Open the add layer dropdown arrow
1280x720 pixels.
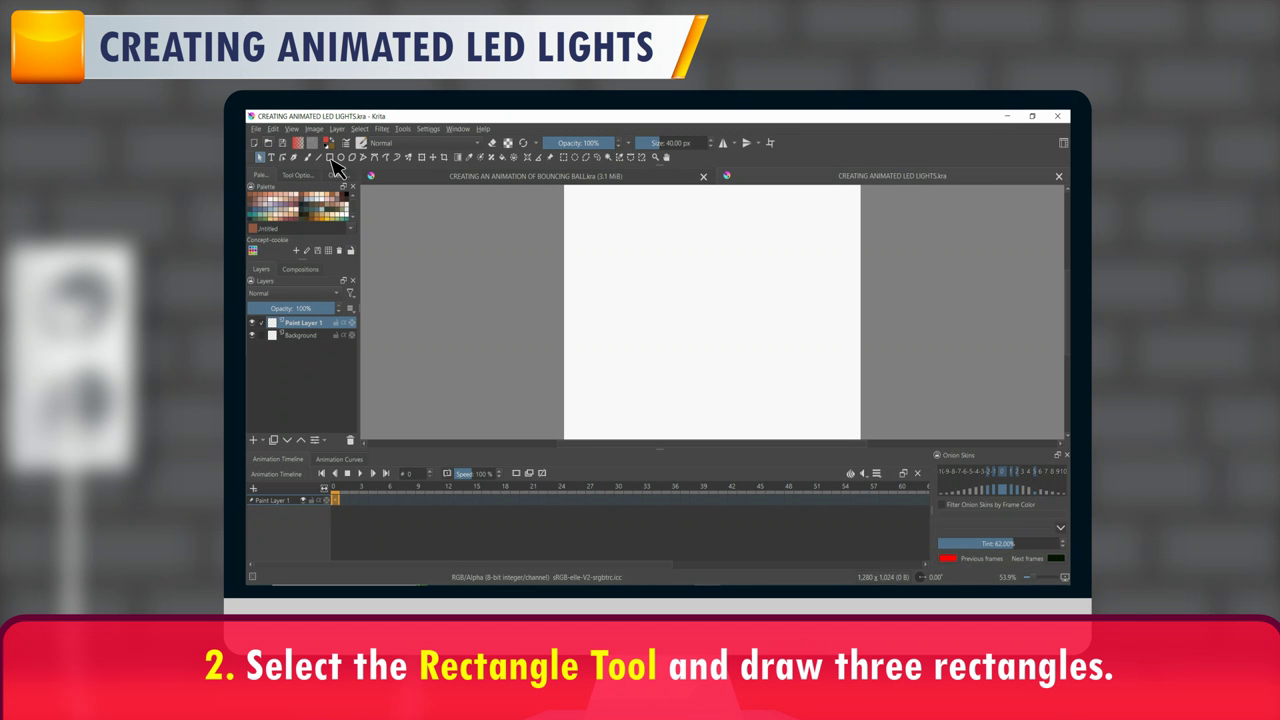tap(263, 440)
